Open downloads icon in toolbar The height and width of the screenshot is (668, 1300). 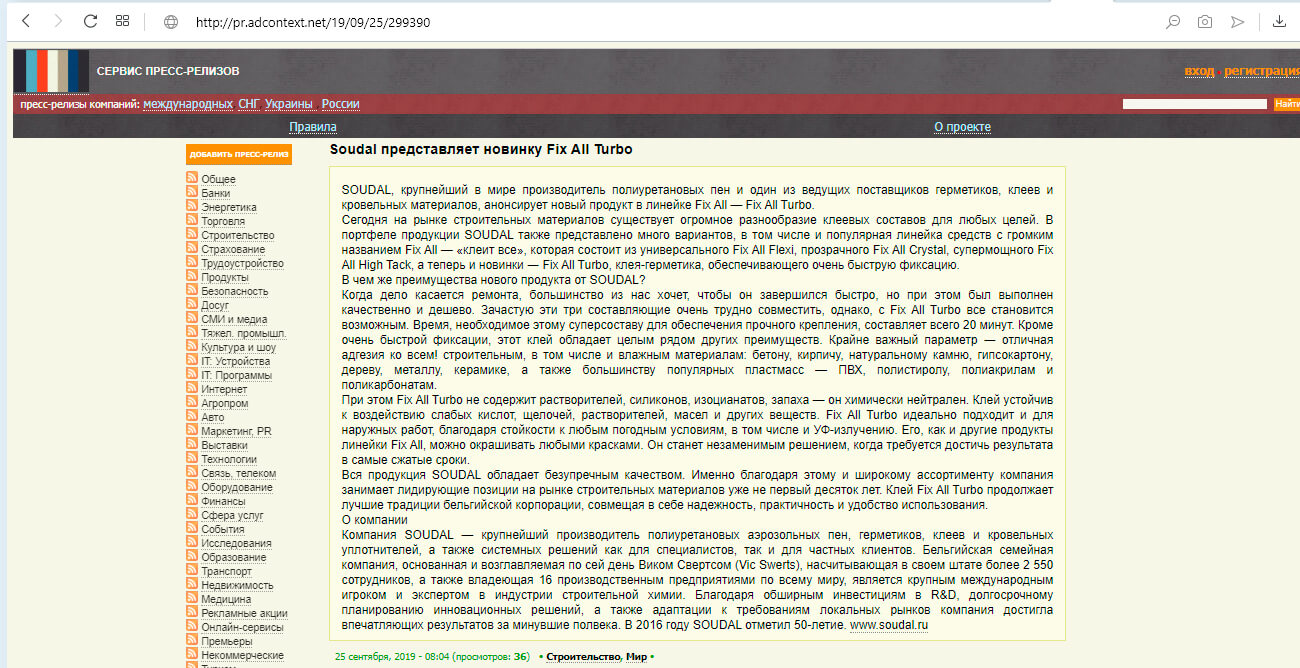tap(1279, 22)
